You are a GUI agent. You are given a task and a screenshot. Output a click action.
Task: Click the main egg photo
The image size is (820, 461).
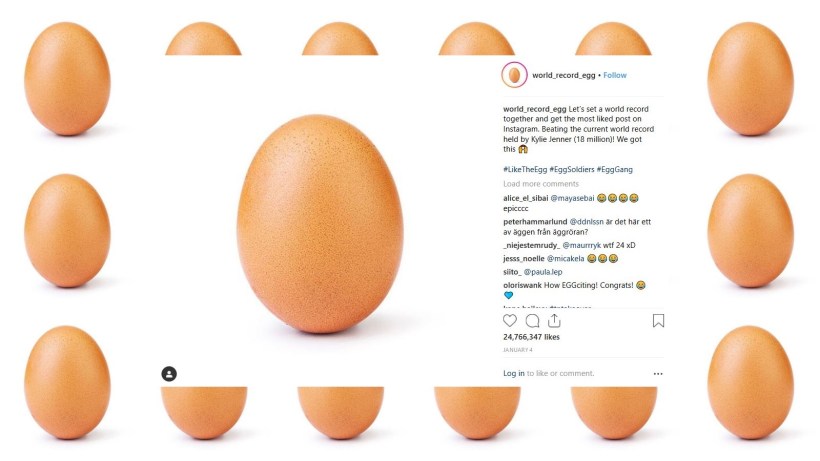click(x=314, y=222)
